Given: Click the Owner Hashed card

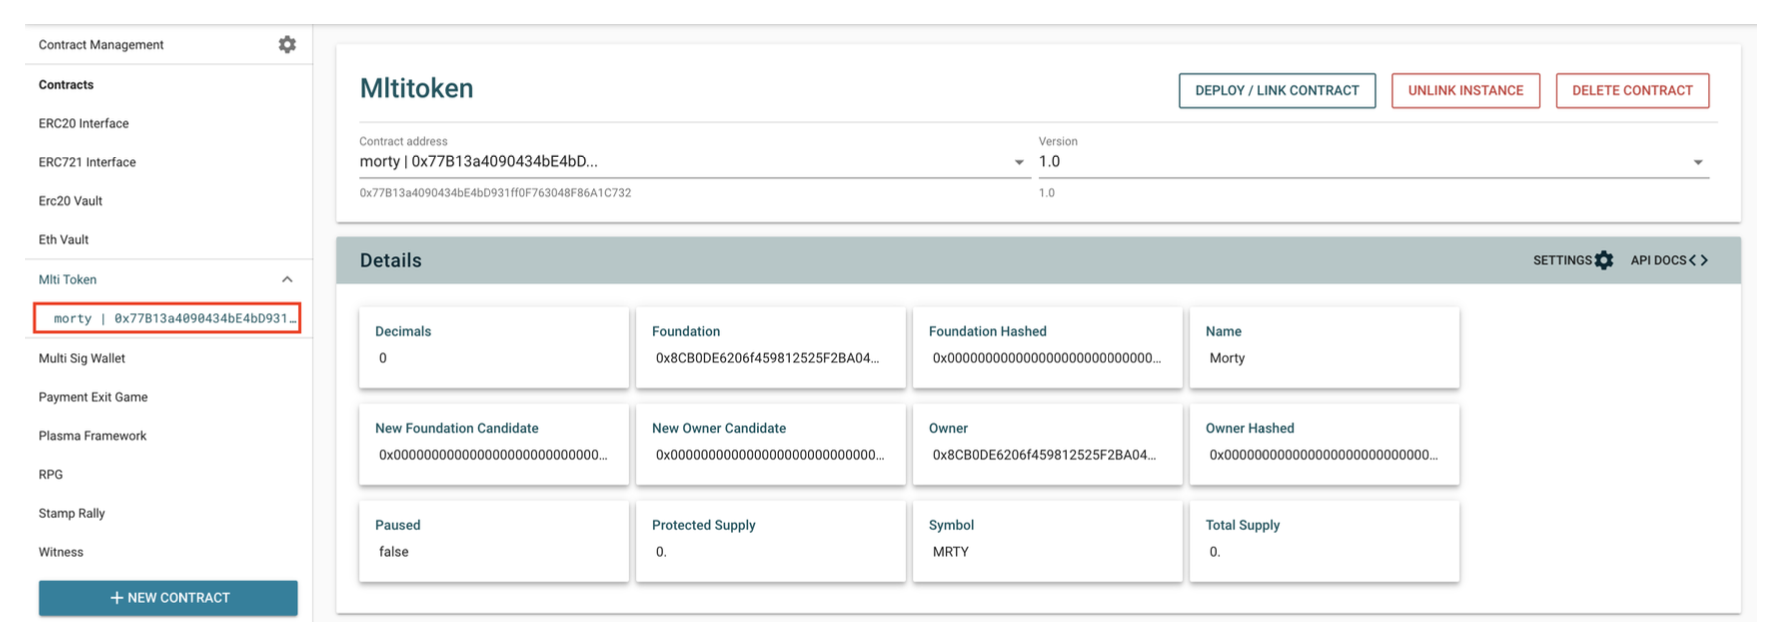Looking at the screenshot, I should click(1325, 444).
